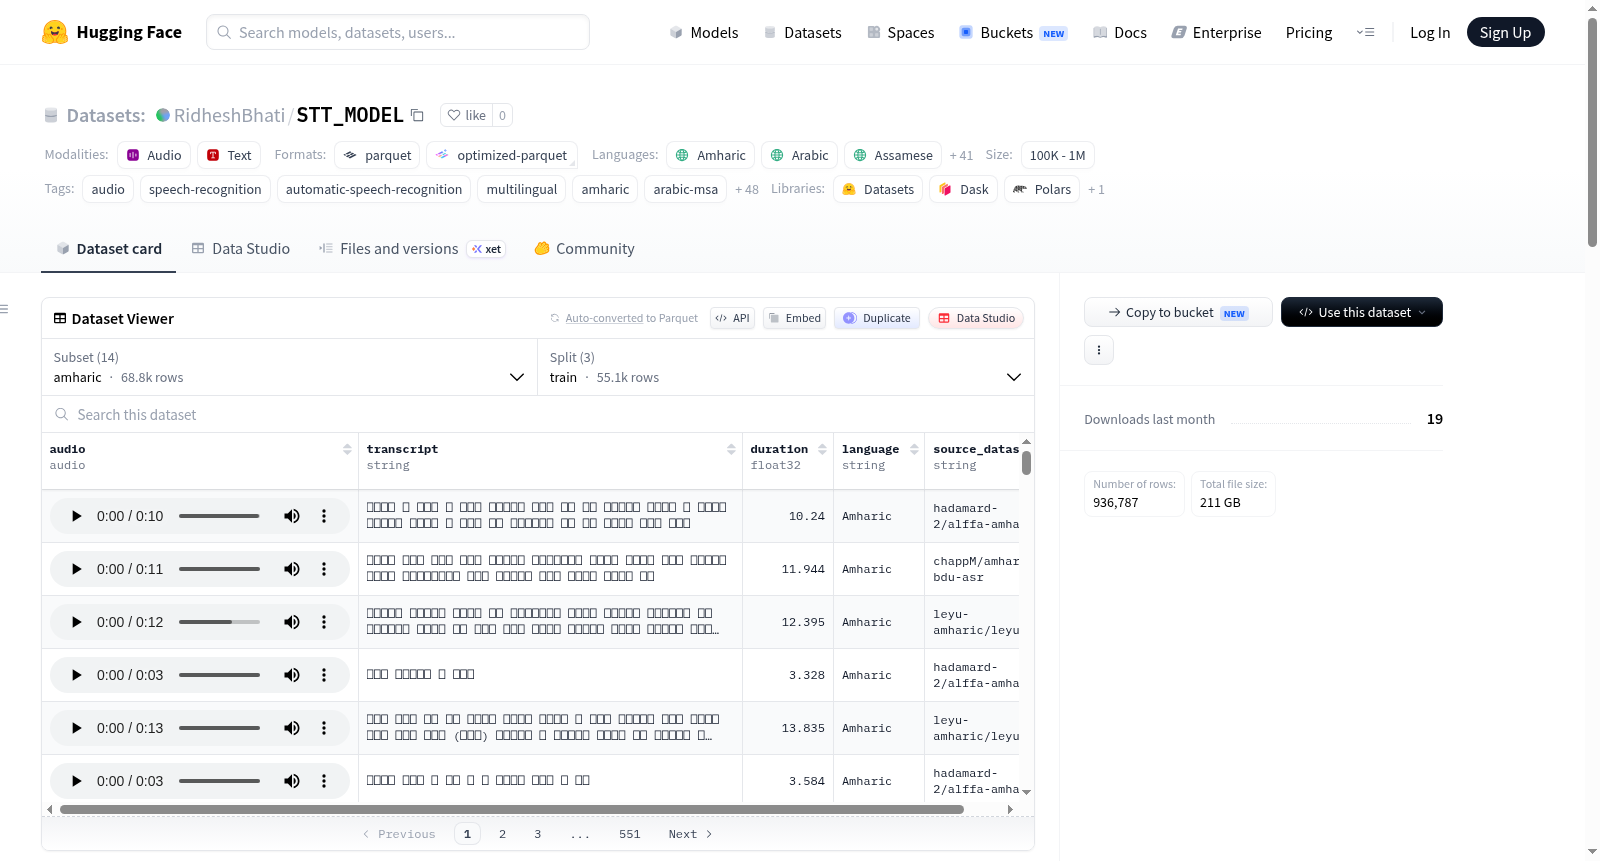The width and height of the screenshot is (1600, 861).
Task: Open the Files and versions tab
Action: [412, 249]
